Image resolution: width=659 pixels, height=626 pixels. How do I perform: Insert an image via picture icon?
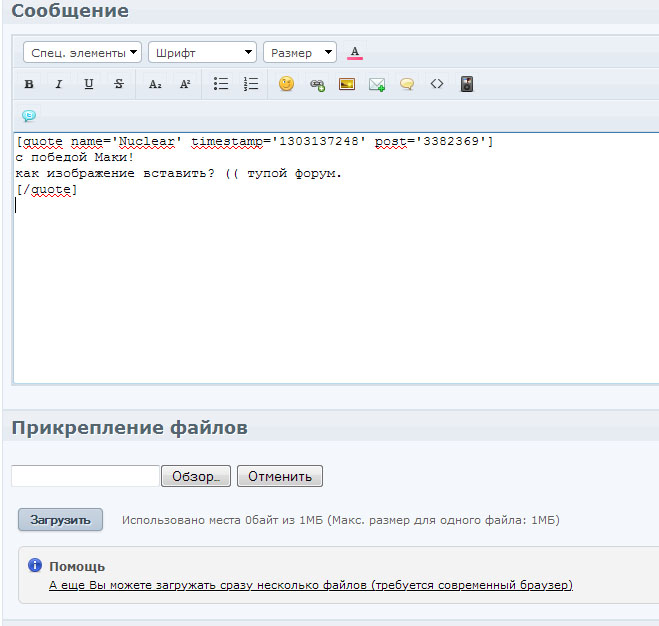[x=347, y=84]
